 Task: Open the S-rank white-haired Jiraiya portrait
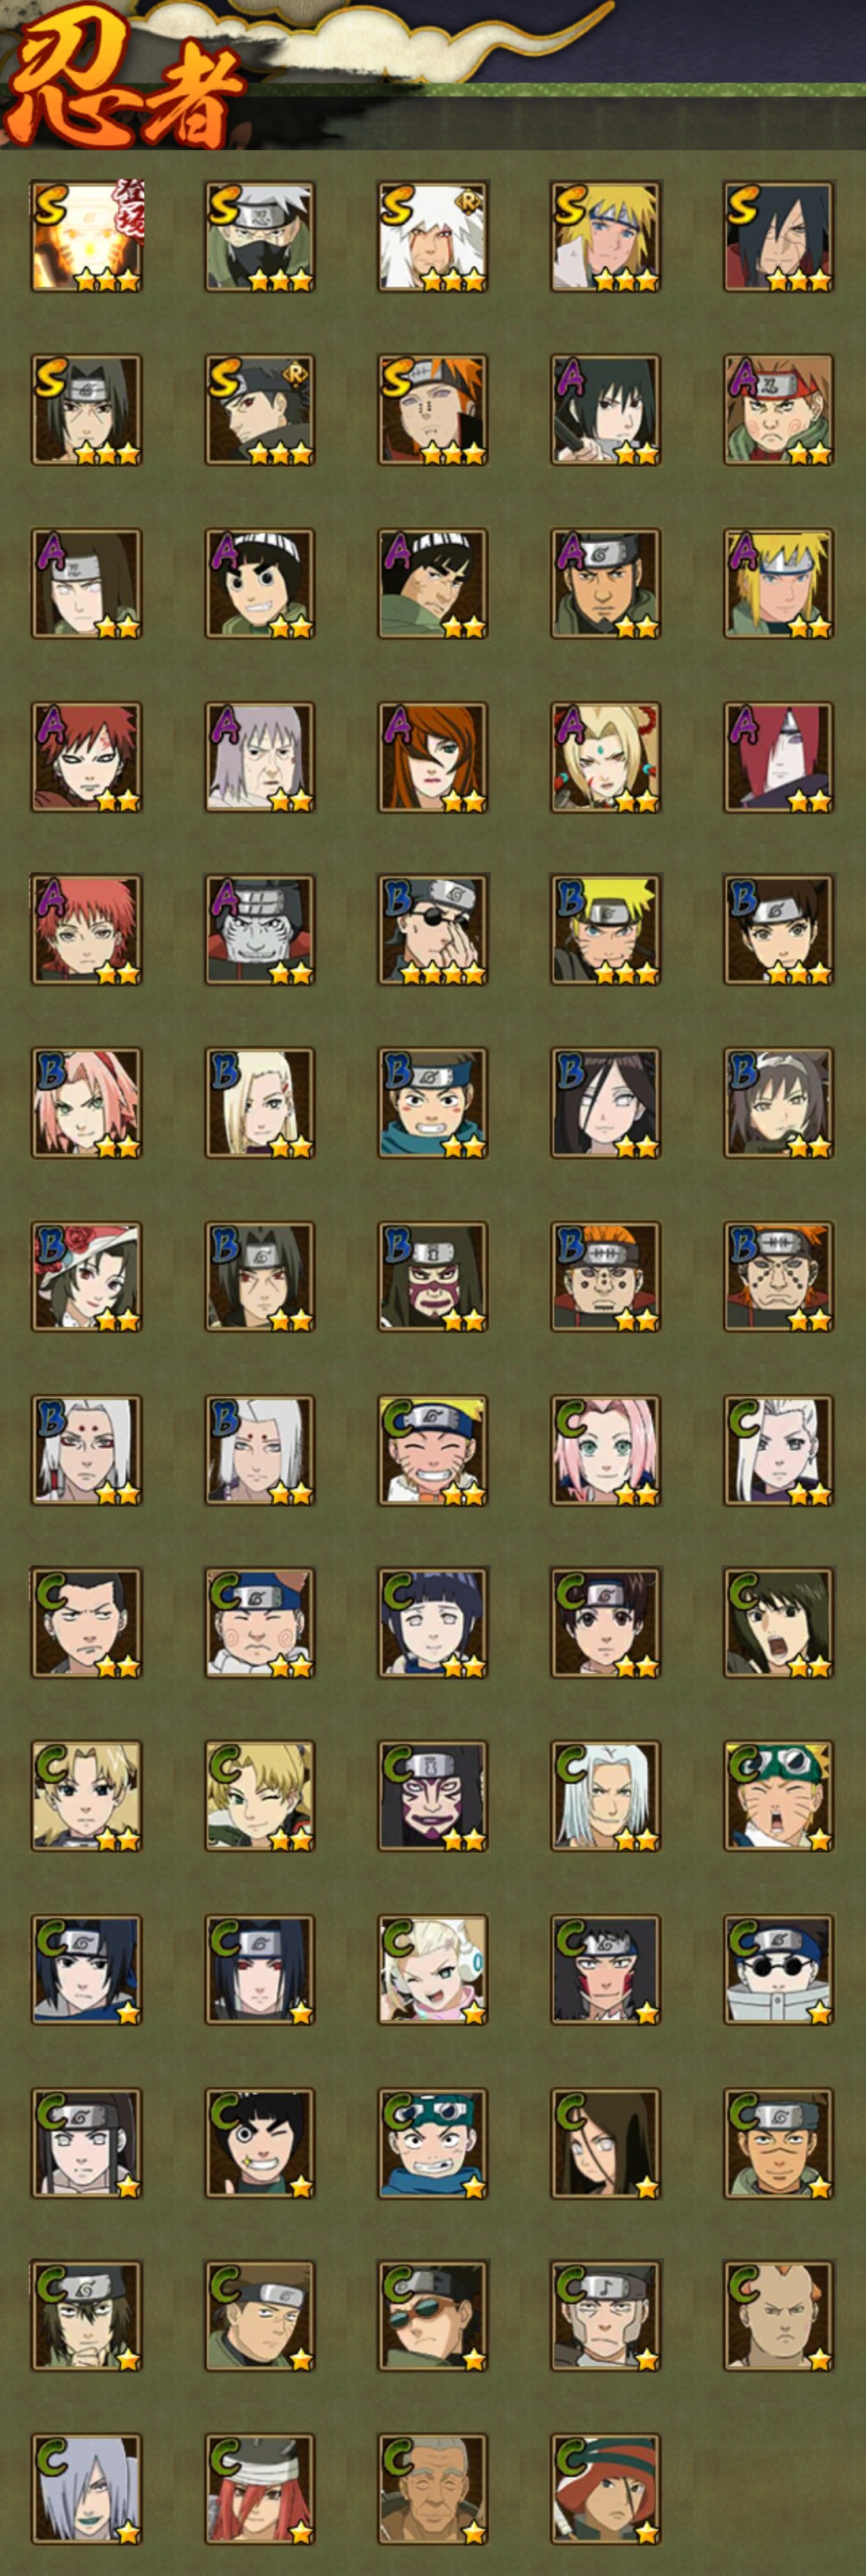click(x=432, y=236)
